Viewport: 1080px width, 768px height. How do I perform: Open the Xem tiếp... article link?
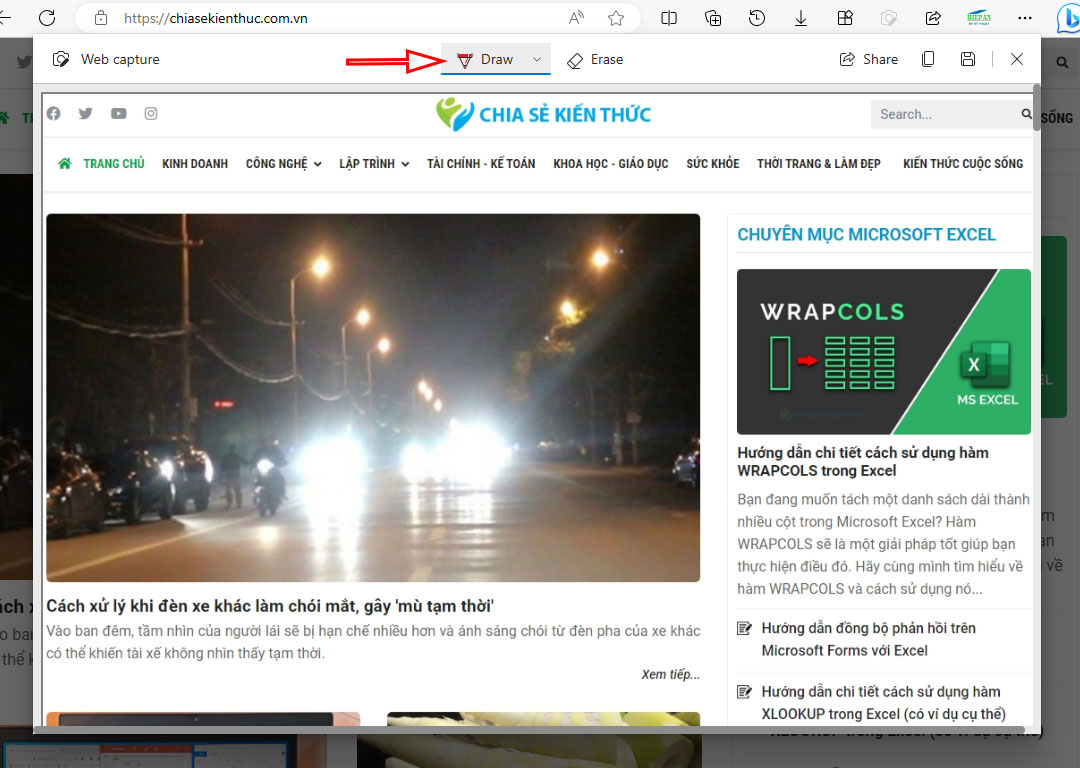670,674
